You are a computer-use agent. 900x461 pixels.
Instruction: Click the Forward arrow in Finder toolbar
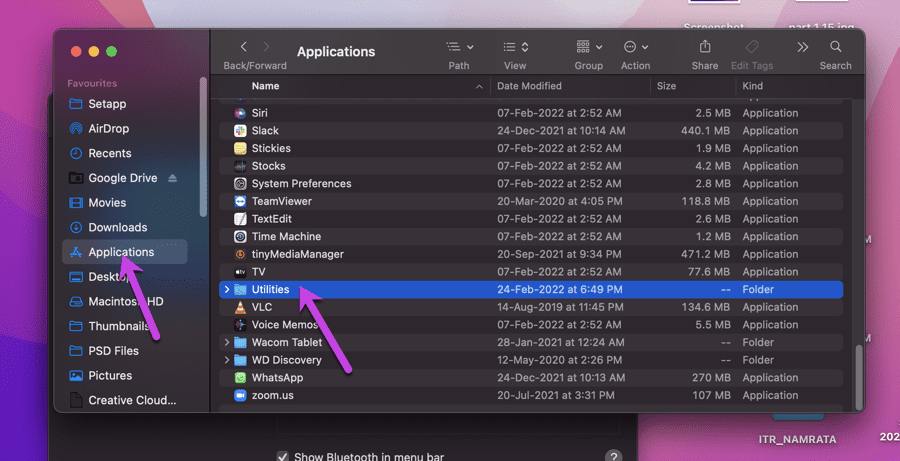(x=266, y=47)
